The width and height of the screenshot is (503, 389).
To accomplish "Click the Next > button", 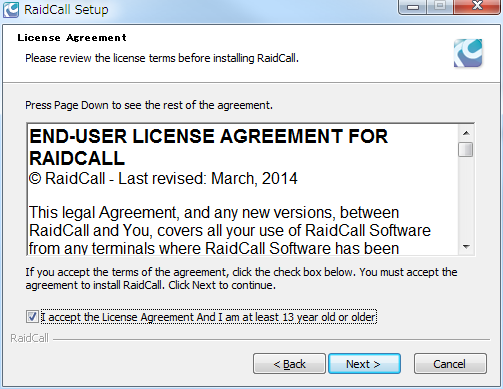I will click(x=364, y=364).
